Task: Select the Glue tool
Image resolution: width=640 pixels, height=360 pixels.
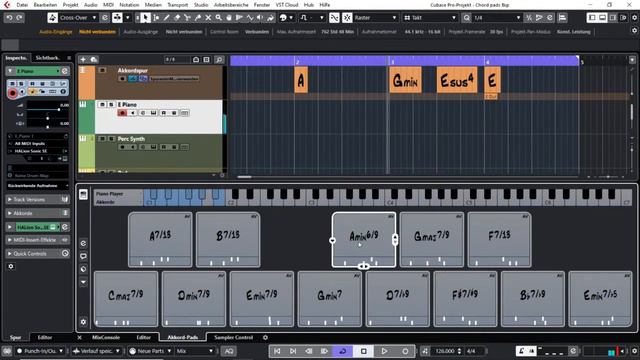Action: point(198,18)
